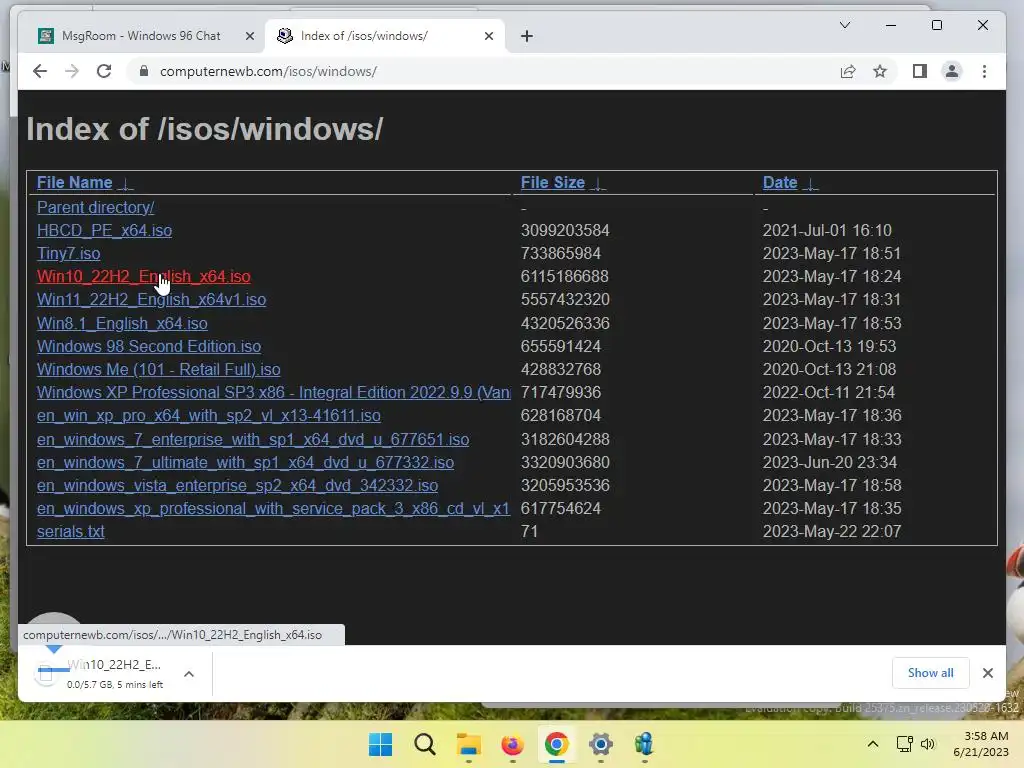This screenshot has height=768, width=1024.
Task: Open the Windows Start menu
Action: click(381, 744)
